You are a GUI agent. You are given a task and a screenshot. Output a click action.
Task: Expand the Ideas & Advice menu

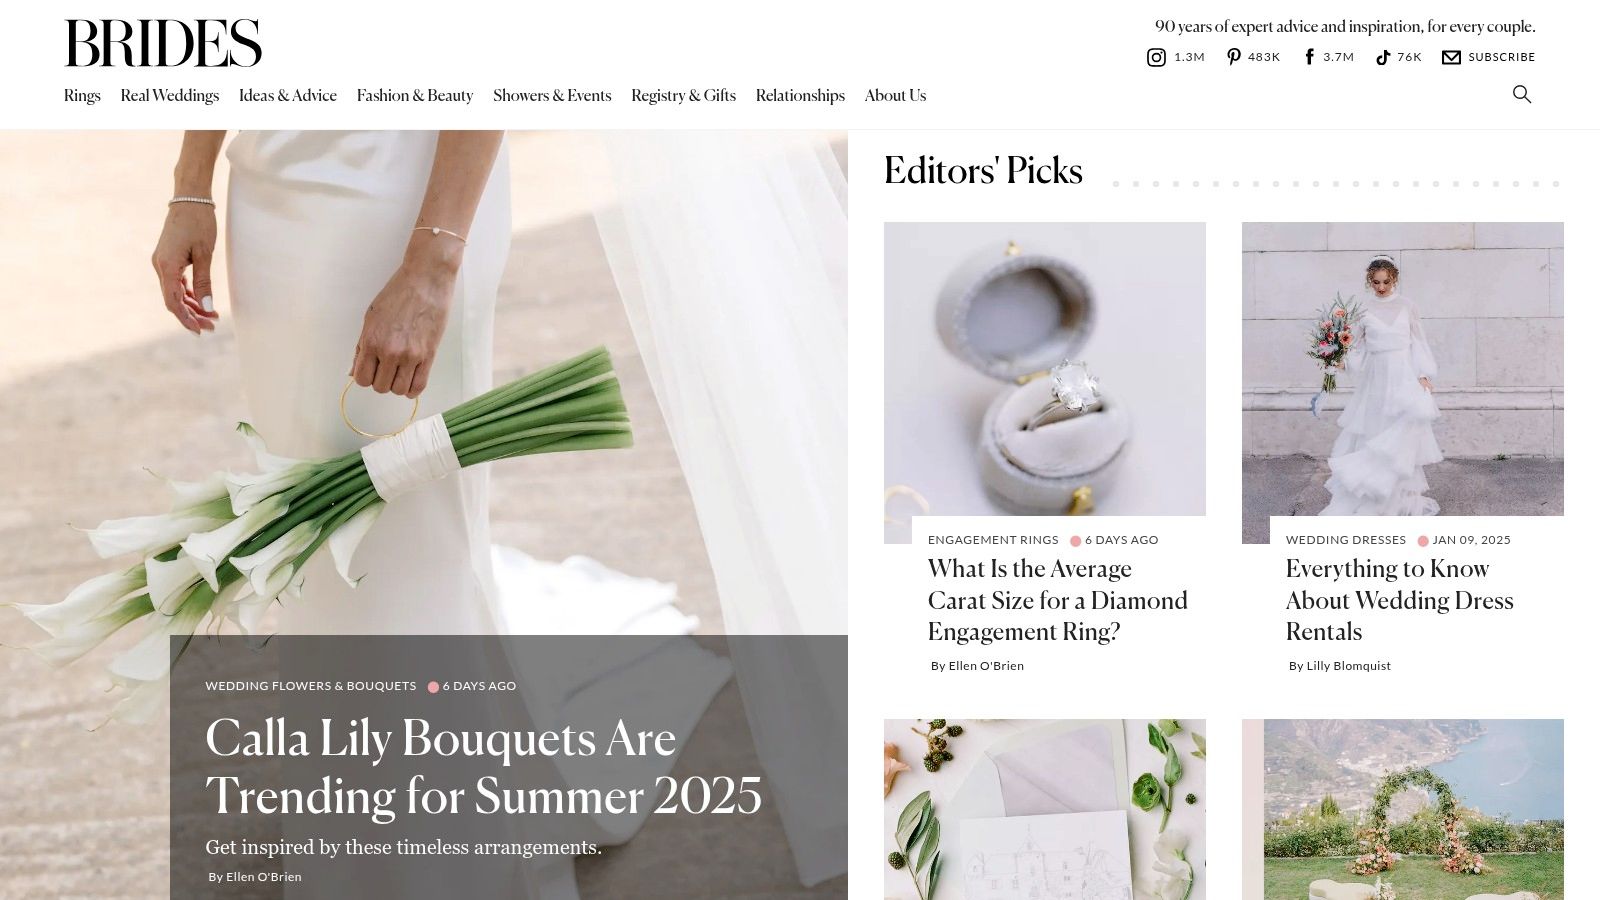pos(288,95)
